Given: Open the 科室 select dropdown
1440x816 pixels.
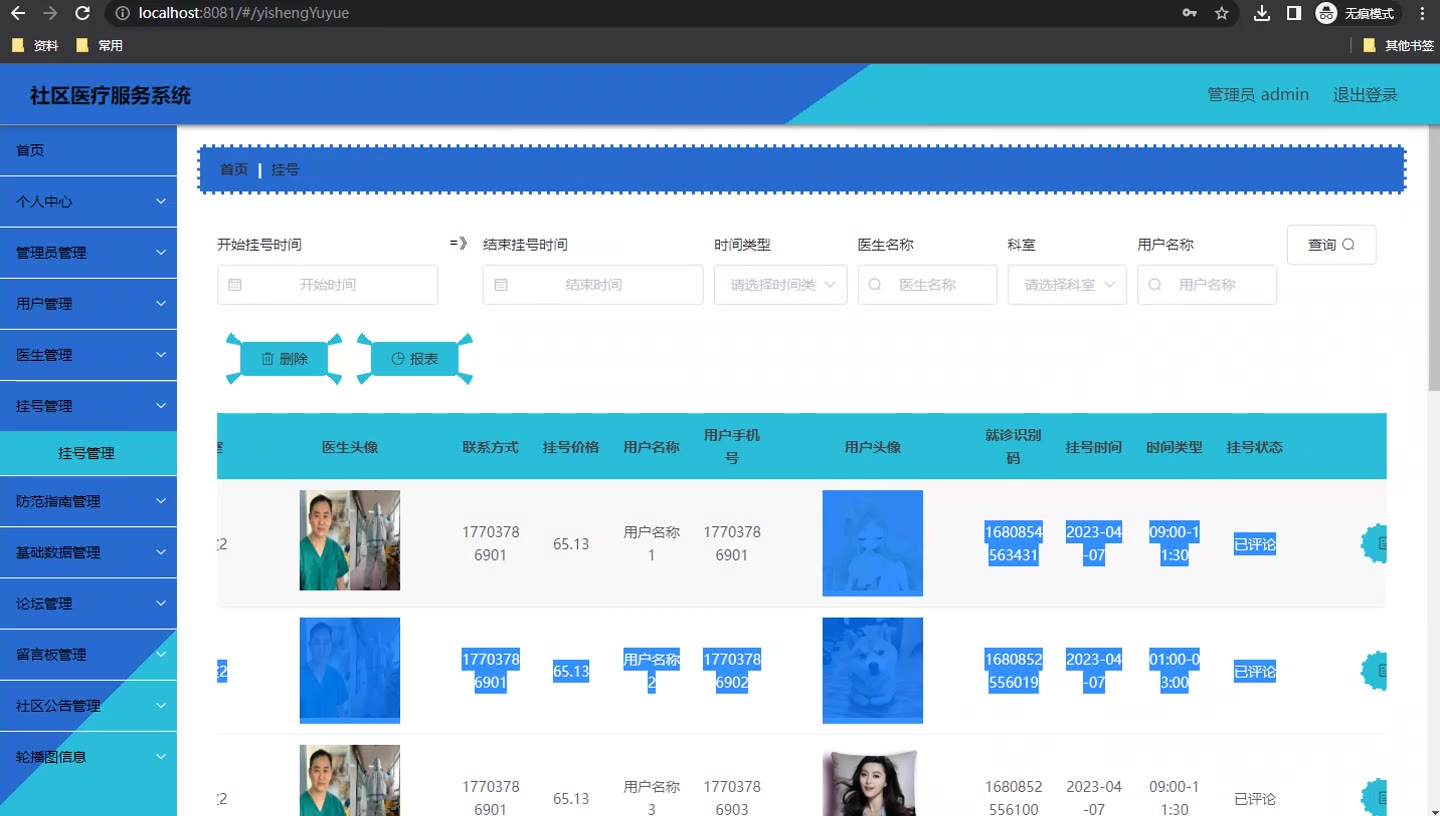Looking at the screenshot, I should click(1067, 285).
